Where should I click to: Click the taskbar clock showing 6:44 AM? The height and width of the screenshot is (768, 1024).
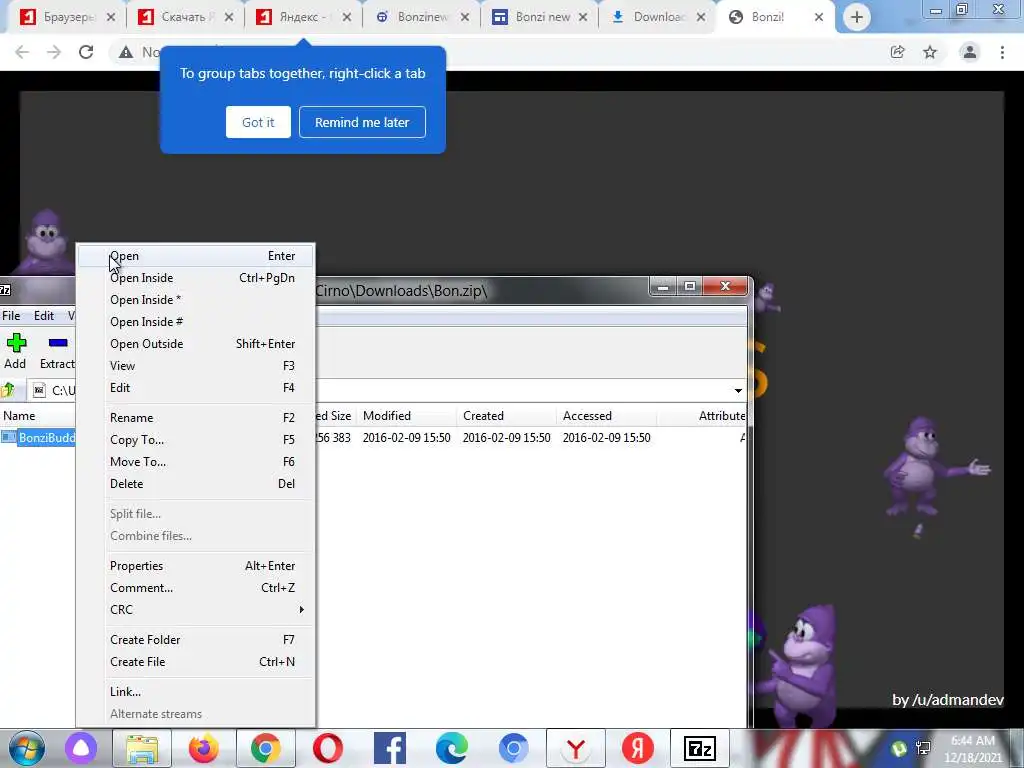tap(973, 748)
